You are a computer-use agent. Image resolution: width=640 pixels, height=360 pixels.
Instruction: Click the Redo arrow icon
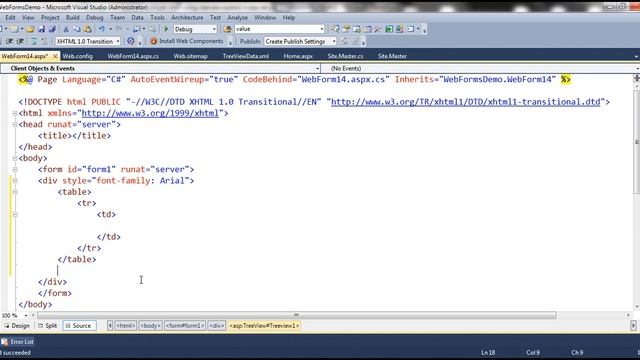[119, 29]
